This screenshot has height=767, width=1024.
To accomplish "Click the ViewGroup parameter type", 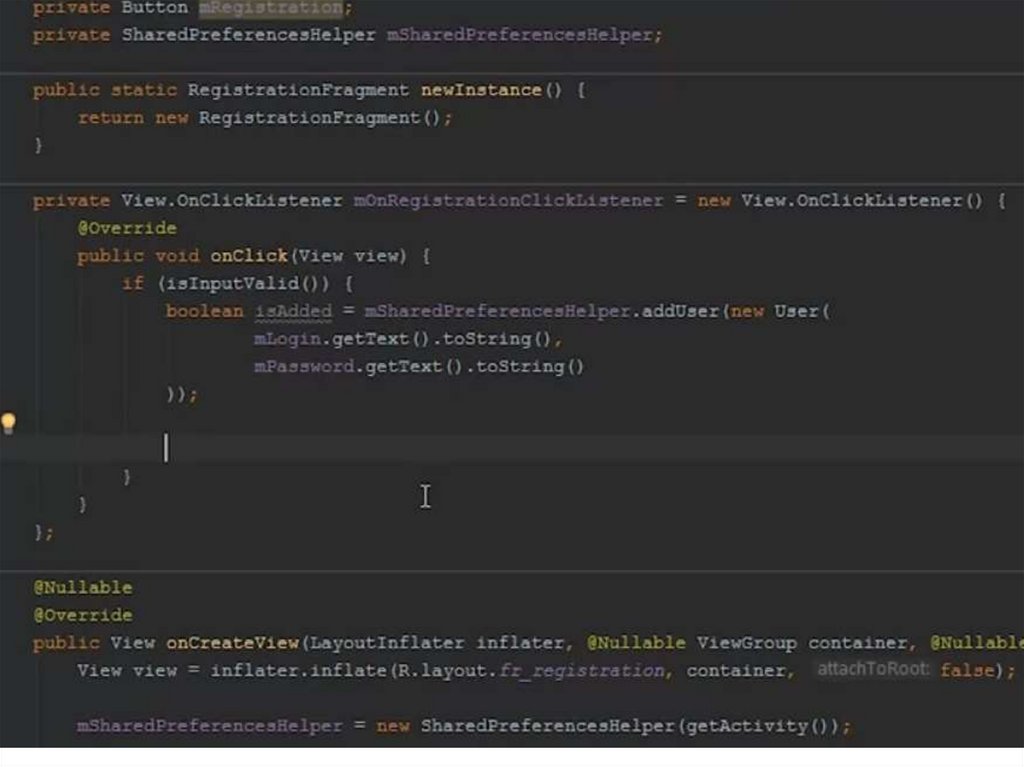I will [x=746, y=643].
